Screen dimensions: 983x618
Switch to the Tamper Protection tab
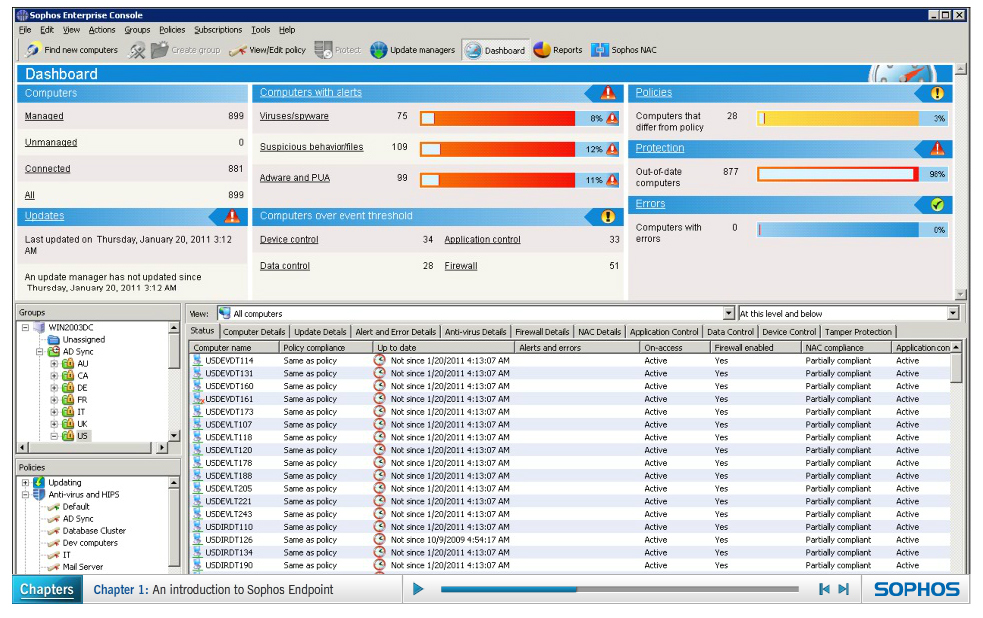[858, 332]
